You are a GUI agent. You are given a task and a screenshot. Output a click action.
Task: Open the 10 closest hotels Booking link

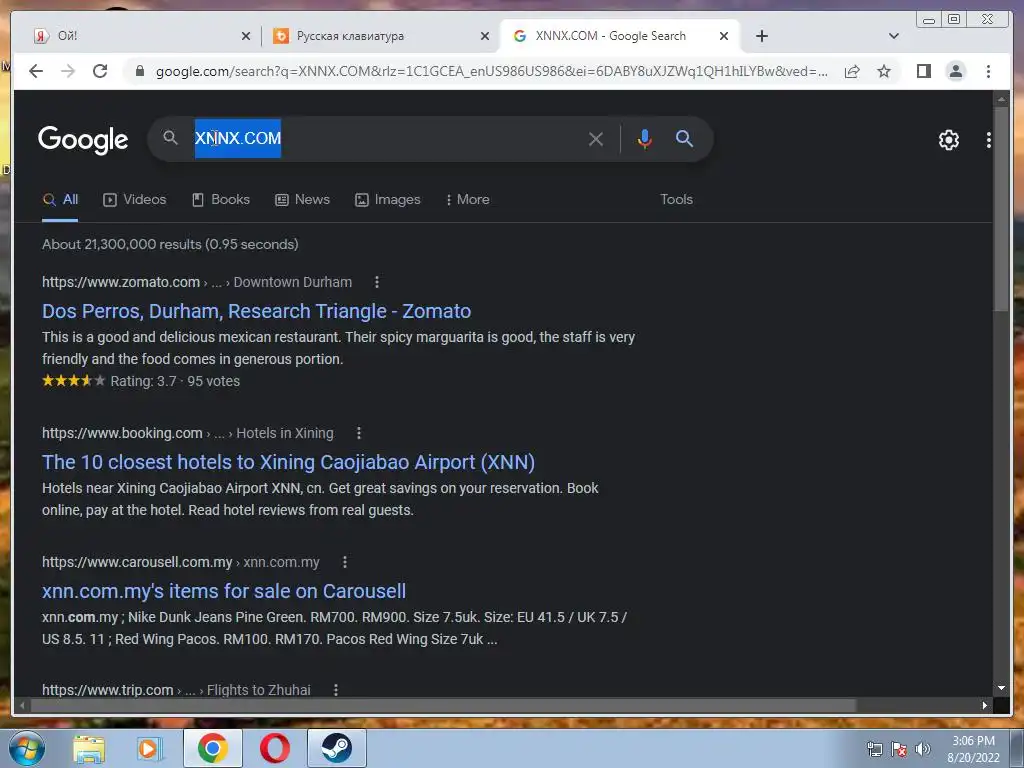289,462
